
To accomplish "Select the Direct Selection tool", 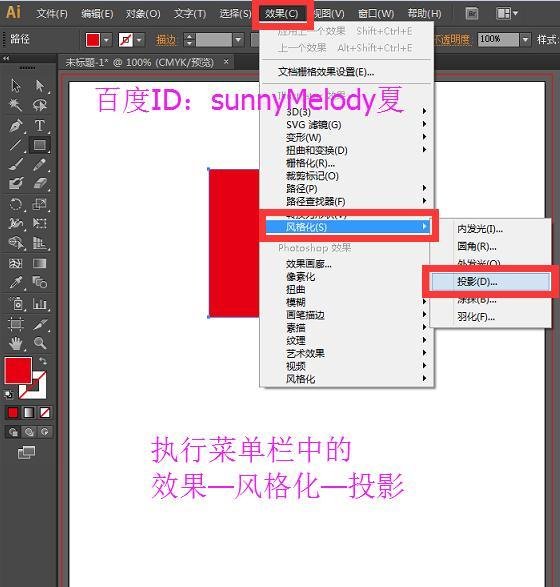I will tap(39, 85).
